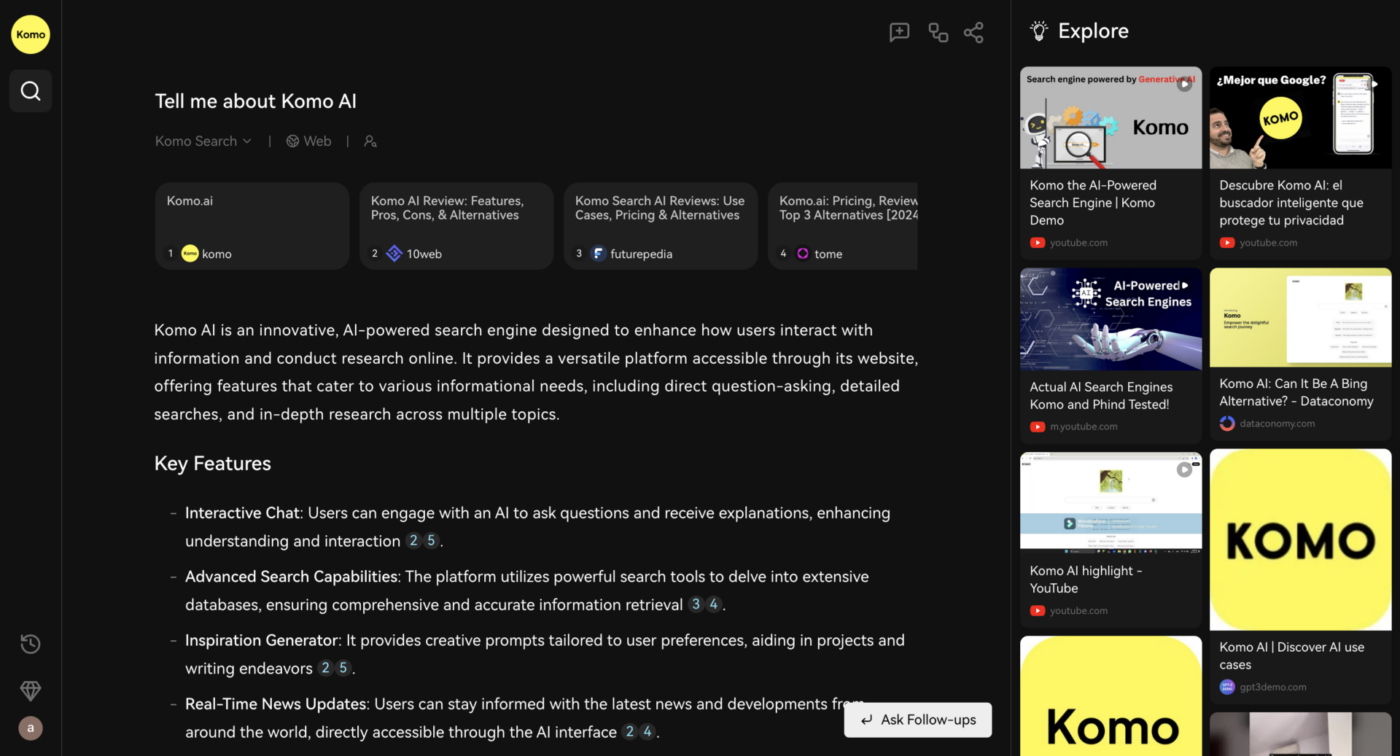Click YouTube icon beside m.youtube.com
This screenshot has height=756, width=1400.
1038,427
